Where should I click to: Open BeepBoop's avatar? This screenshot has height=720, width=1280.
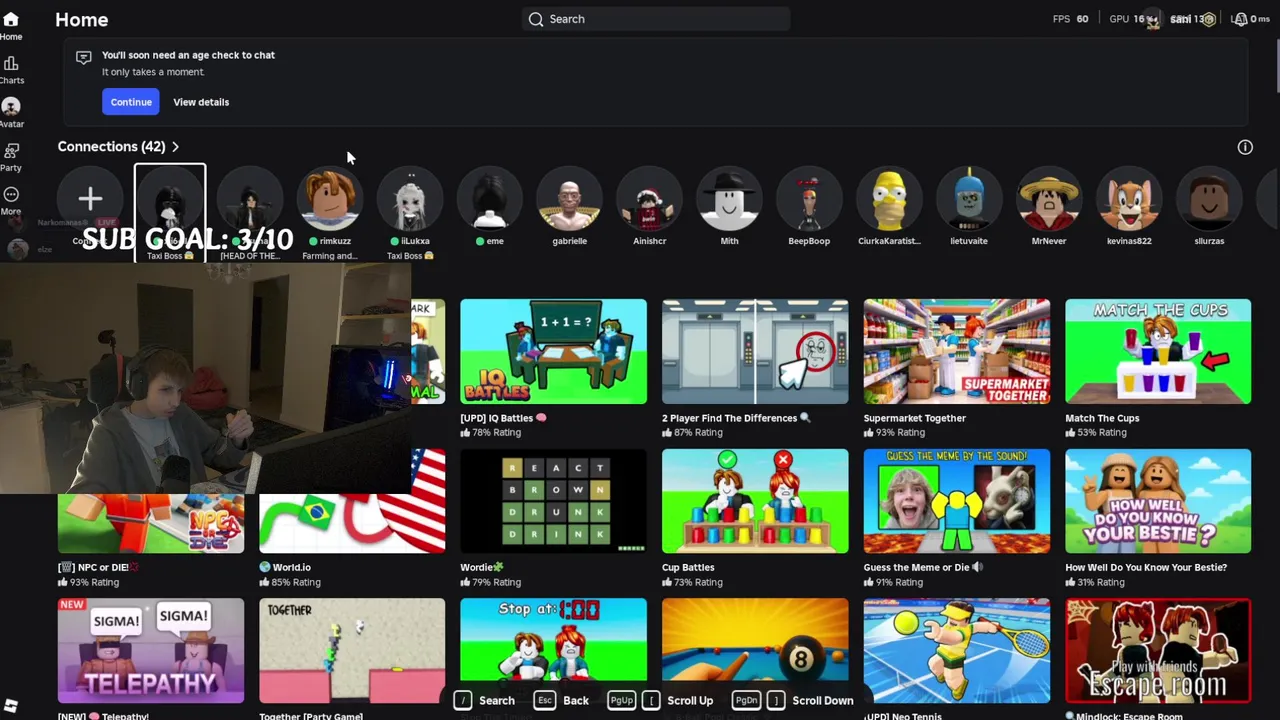[809, 199]
